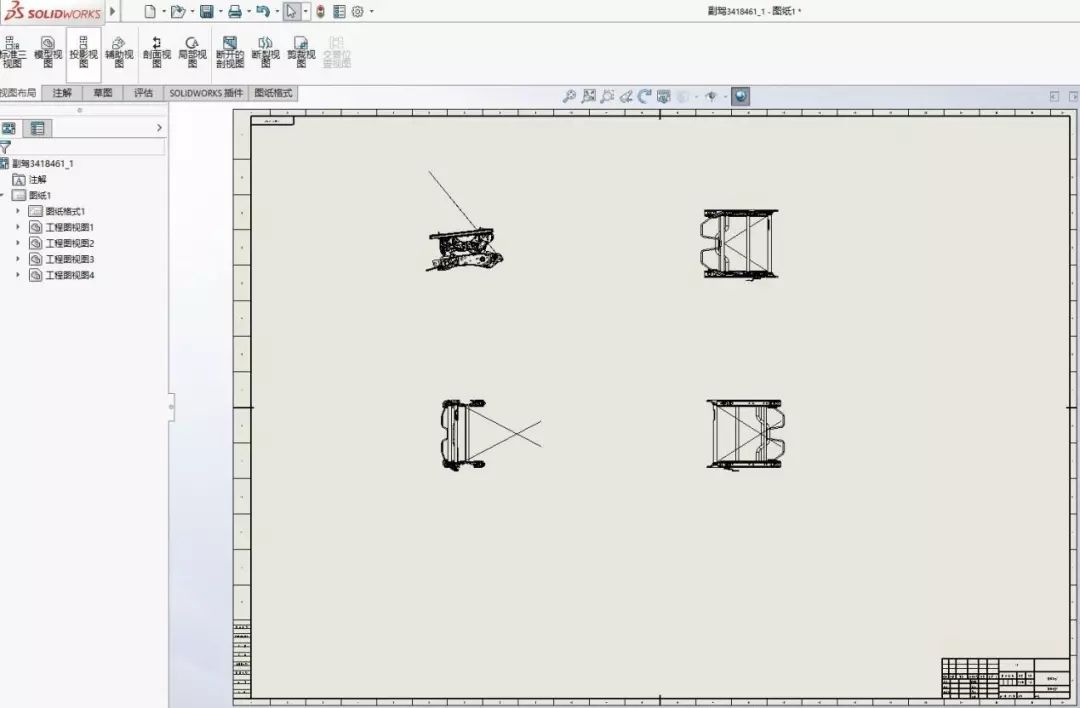Click the Zoom to Fit magnifier icon
Screen dimensions: 1080x708
[569, 96]
